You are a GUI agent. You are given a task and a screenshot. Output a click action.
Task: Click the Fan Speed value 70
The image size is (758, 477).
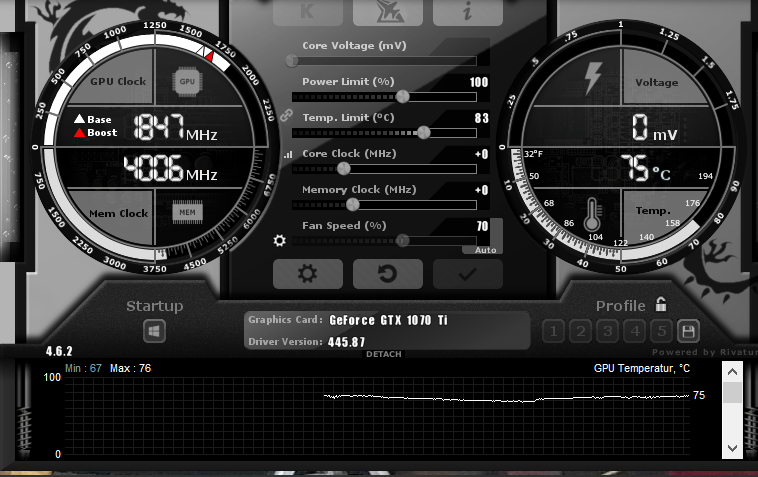(482, 226)
